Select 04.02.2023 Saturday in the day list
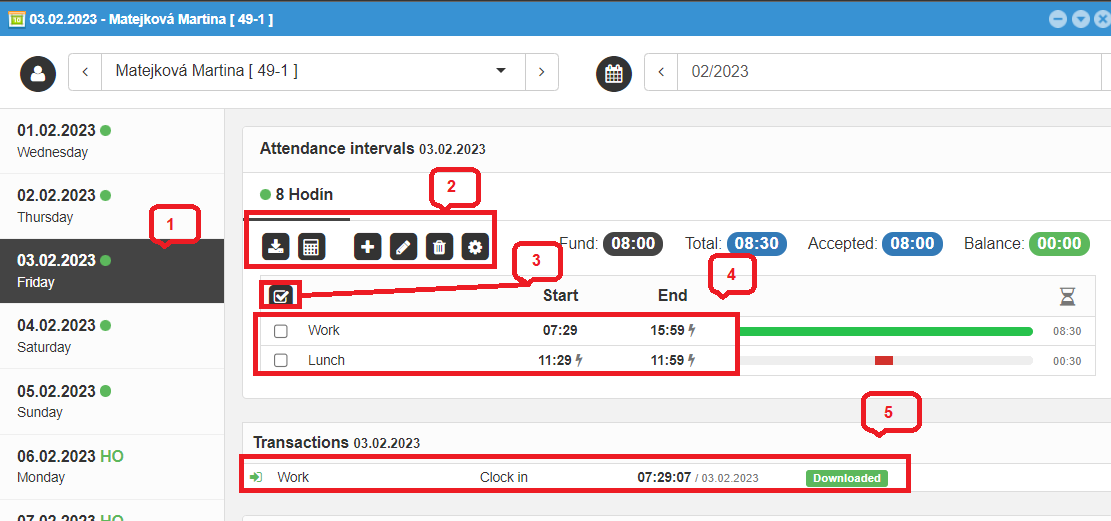 (x=111, y=336)
